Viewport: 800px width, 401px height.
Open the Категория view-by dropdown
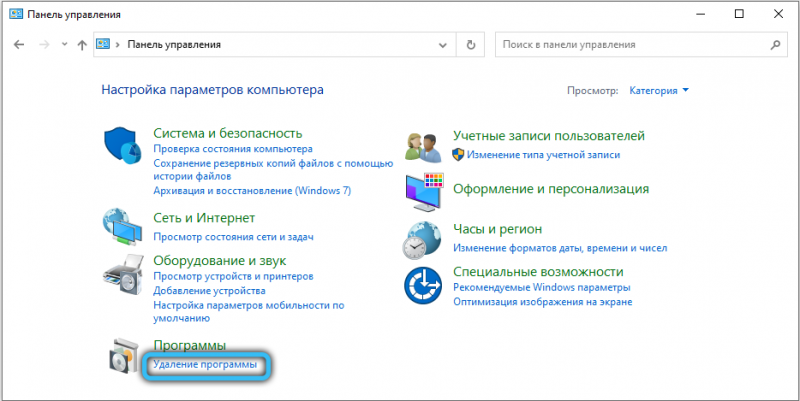coord(659,91)
